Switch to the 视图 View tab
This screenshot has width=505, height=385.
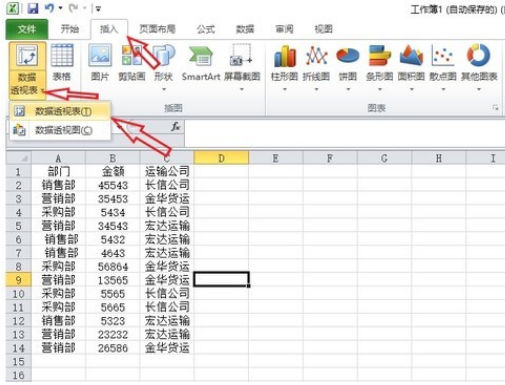point(324,29)
